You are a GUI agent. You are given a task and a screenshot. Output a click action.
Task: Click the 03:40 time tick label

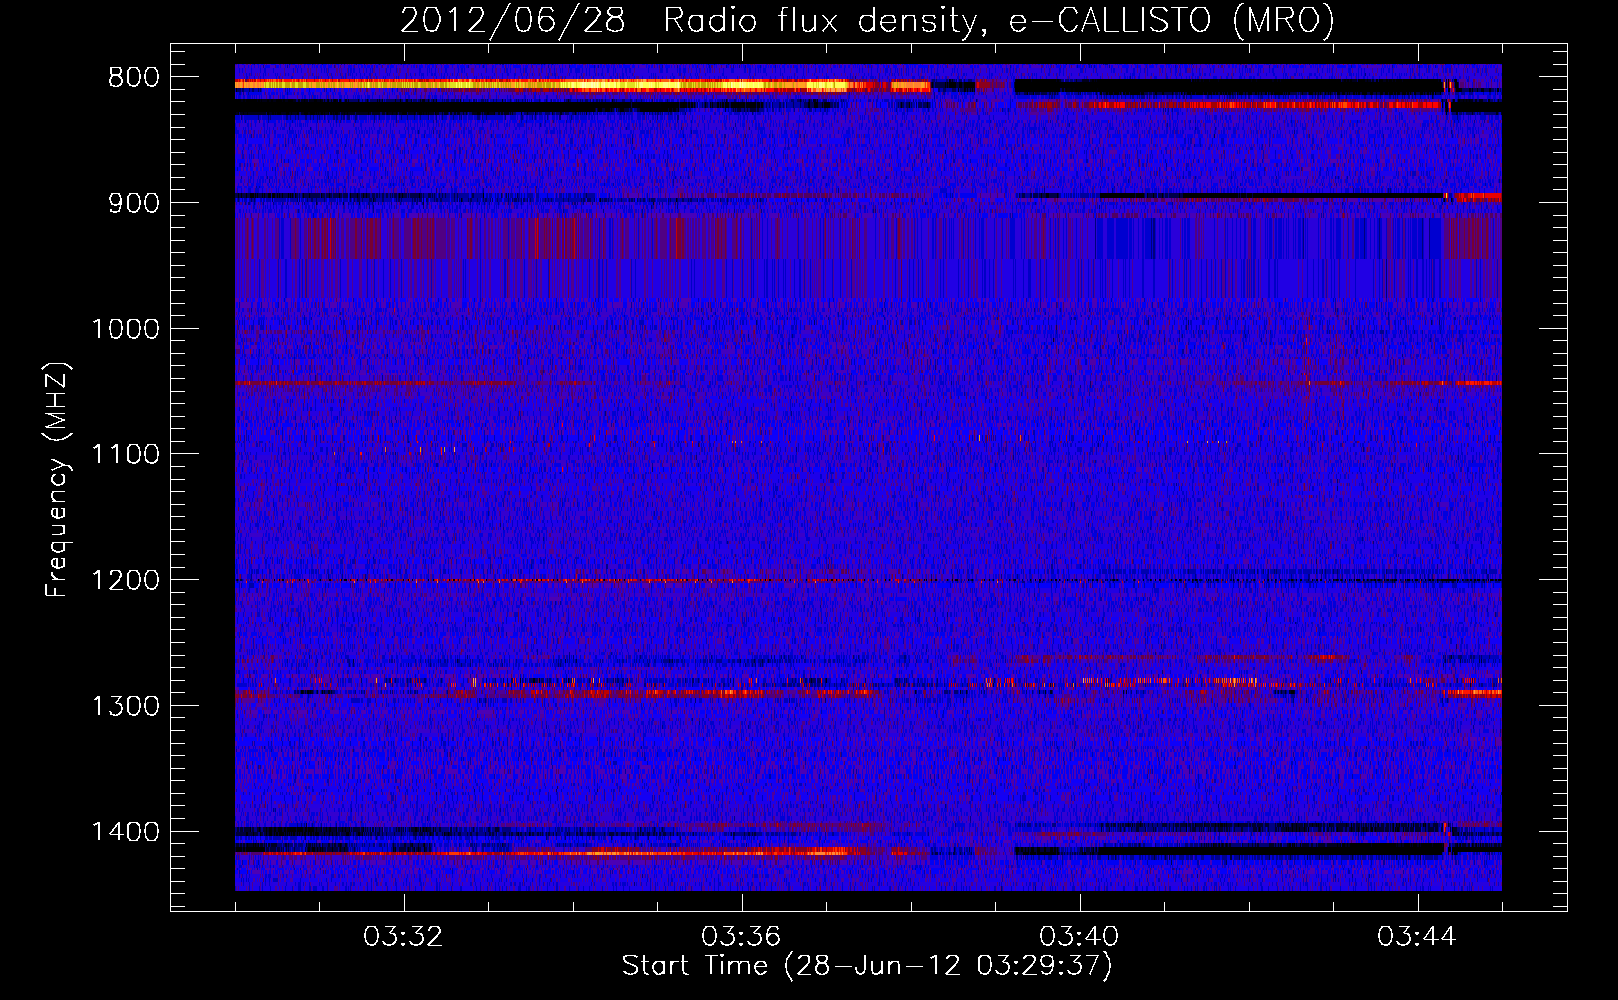1079,937
